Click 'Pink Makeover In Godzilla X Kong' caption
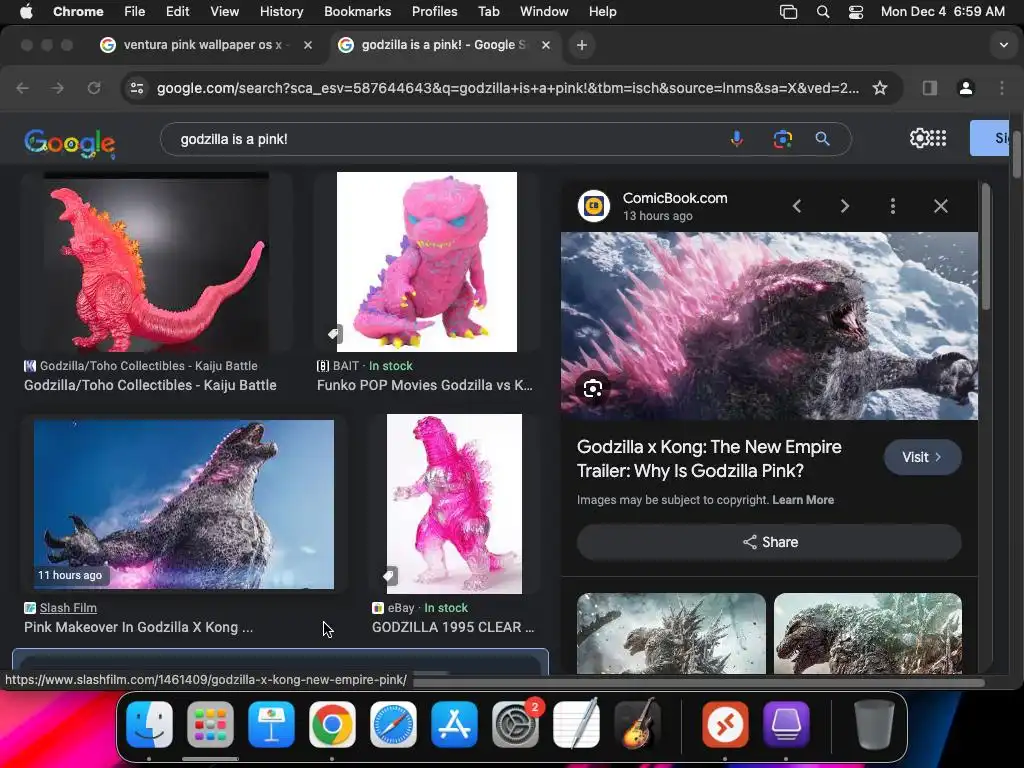The image size is (1024, 768). pos(138,628)
